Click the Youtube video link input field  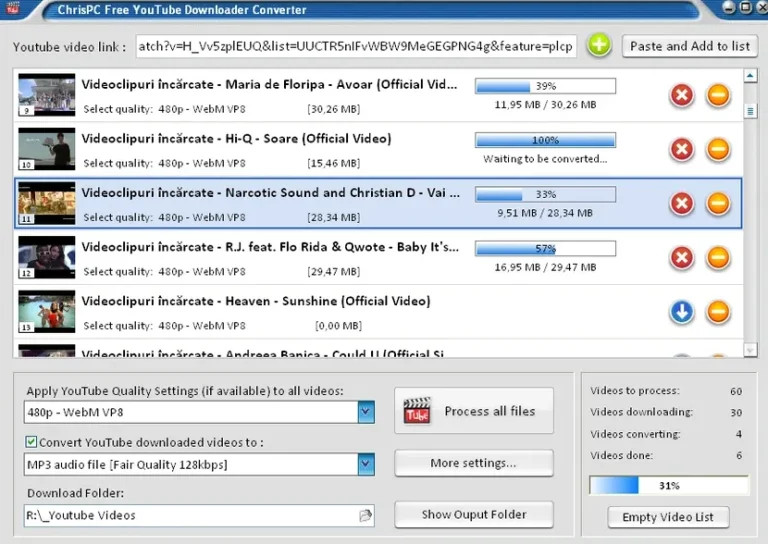tap(356, 46)
